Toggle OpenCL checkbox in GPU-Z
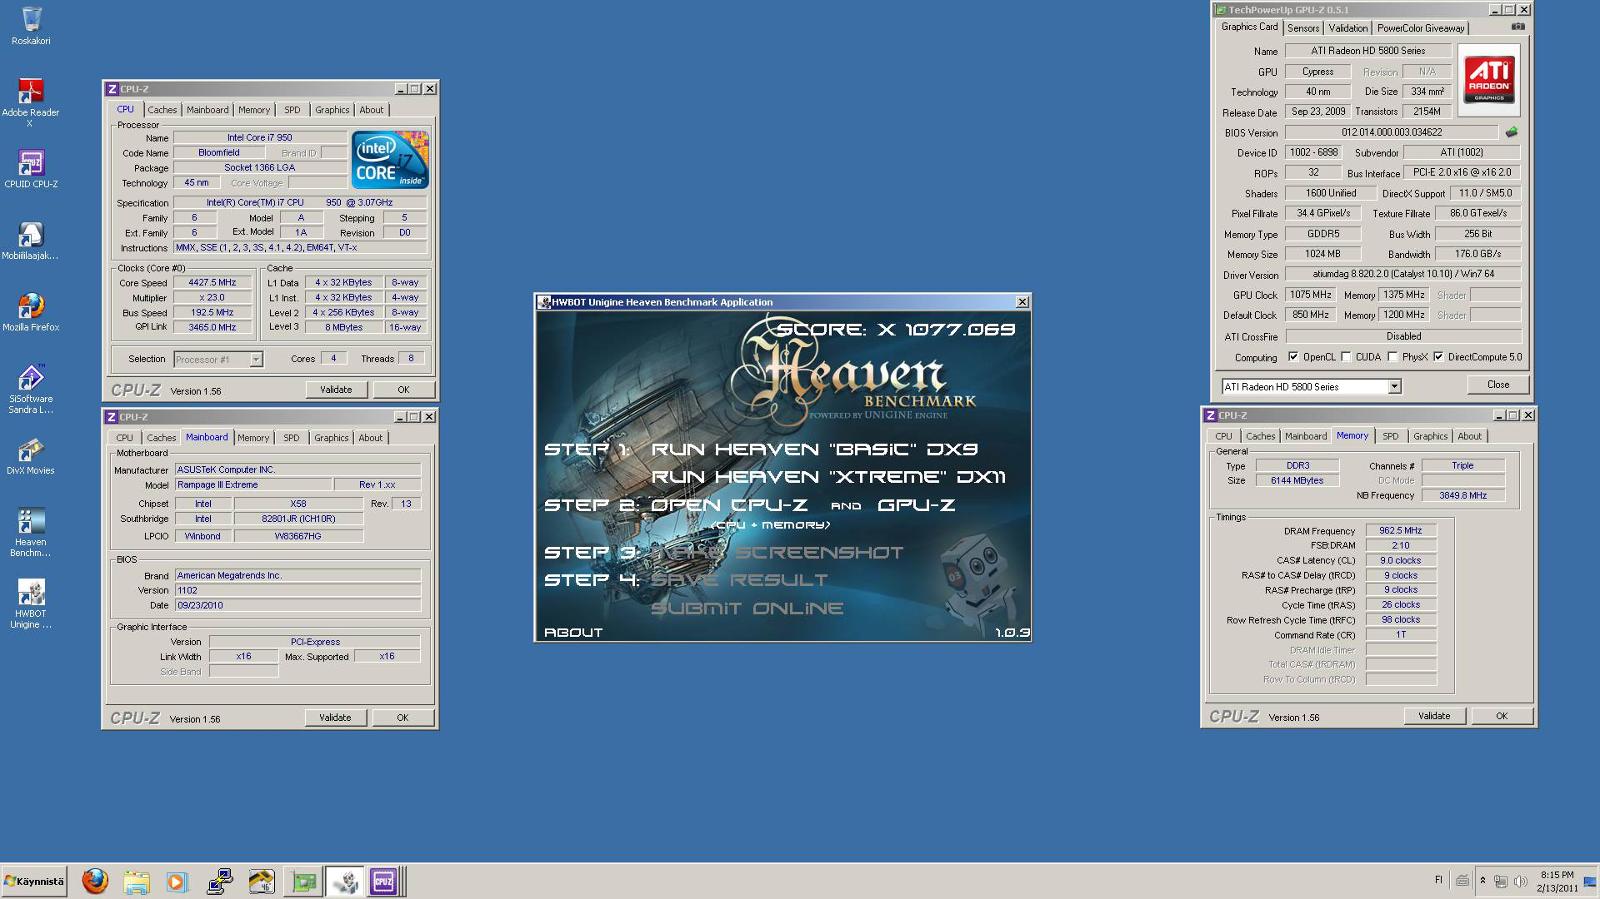 coord(1293,357)
